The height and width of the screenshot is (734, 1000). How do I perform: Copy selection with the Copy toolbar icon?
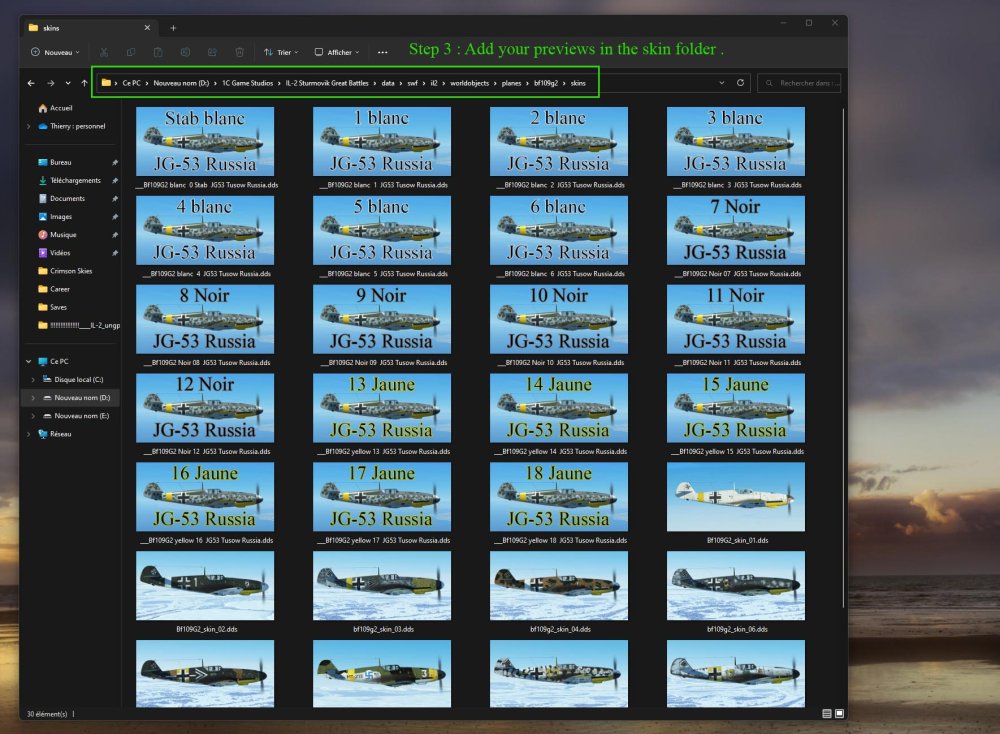coord(131,52)
